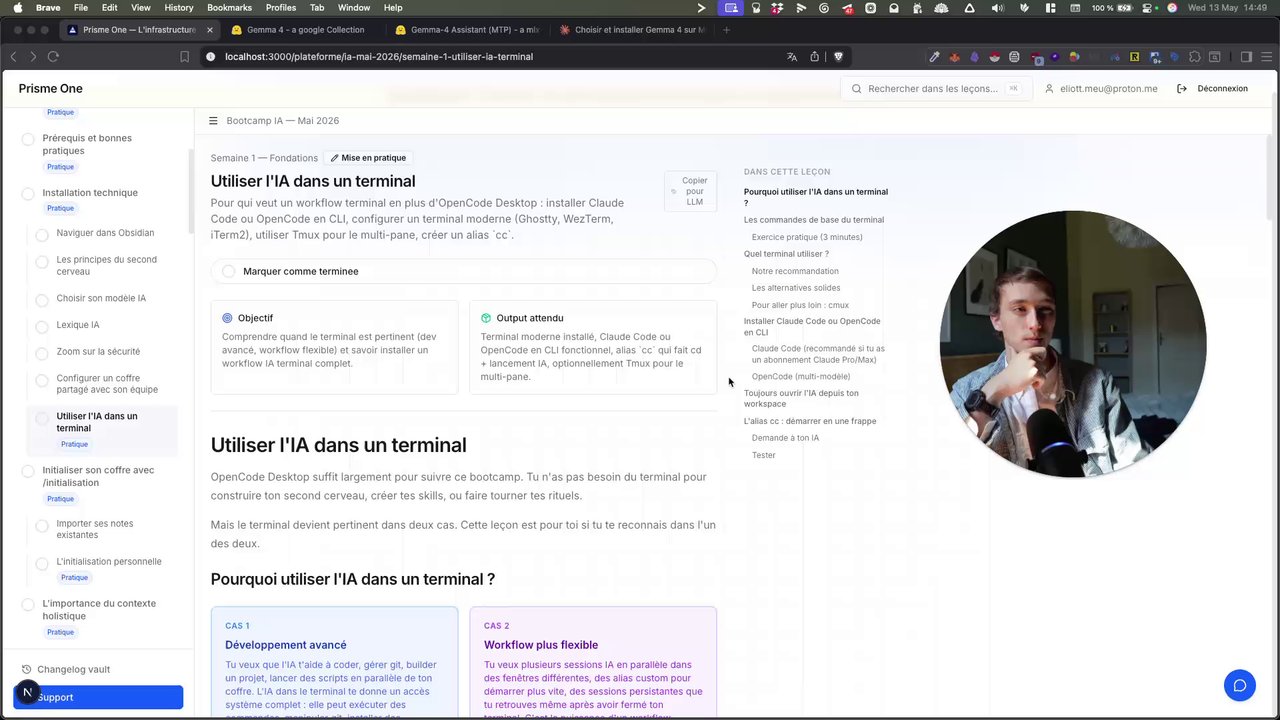Toggle the browser sidebar panel icon
Viewport: 1280px width, 720px height.
click(x=1246, y=57)
